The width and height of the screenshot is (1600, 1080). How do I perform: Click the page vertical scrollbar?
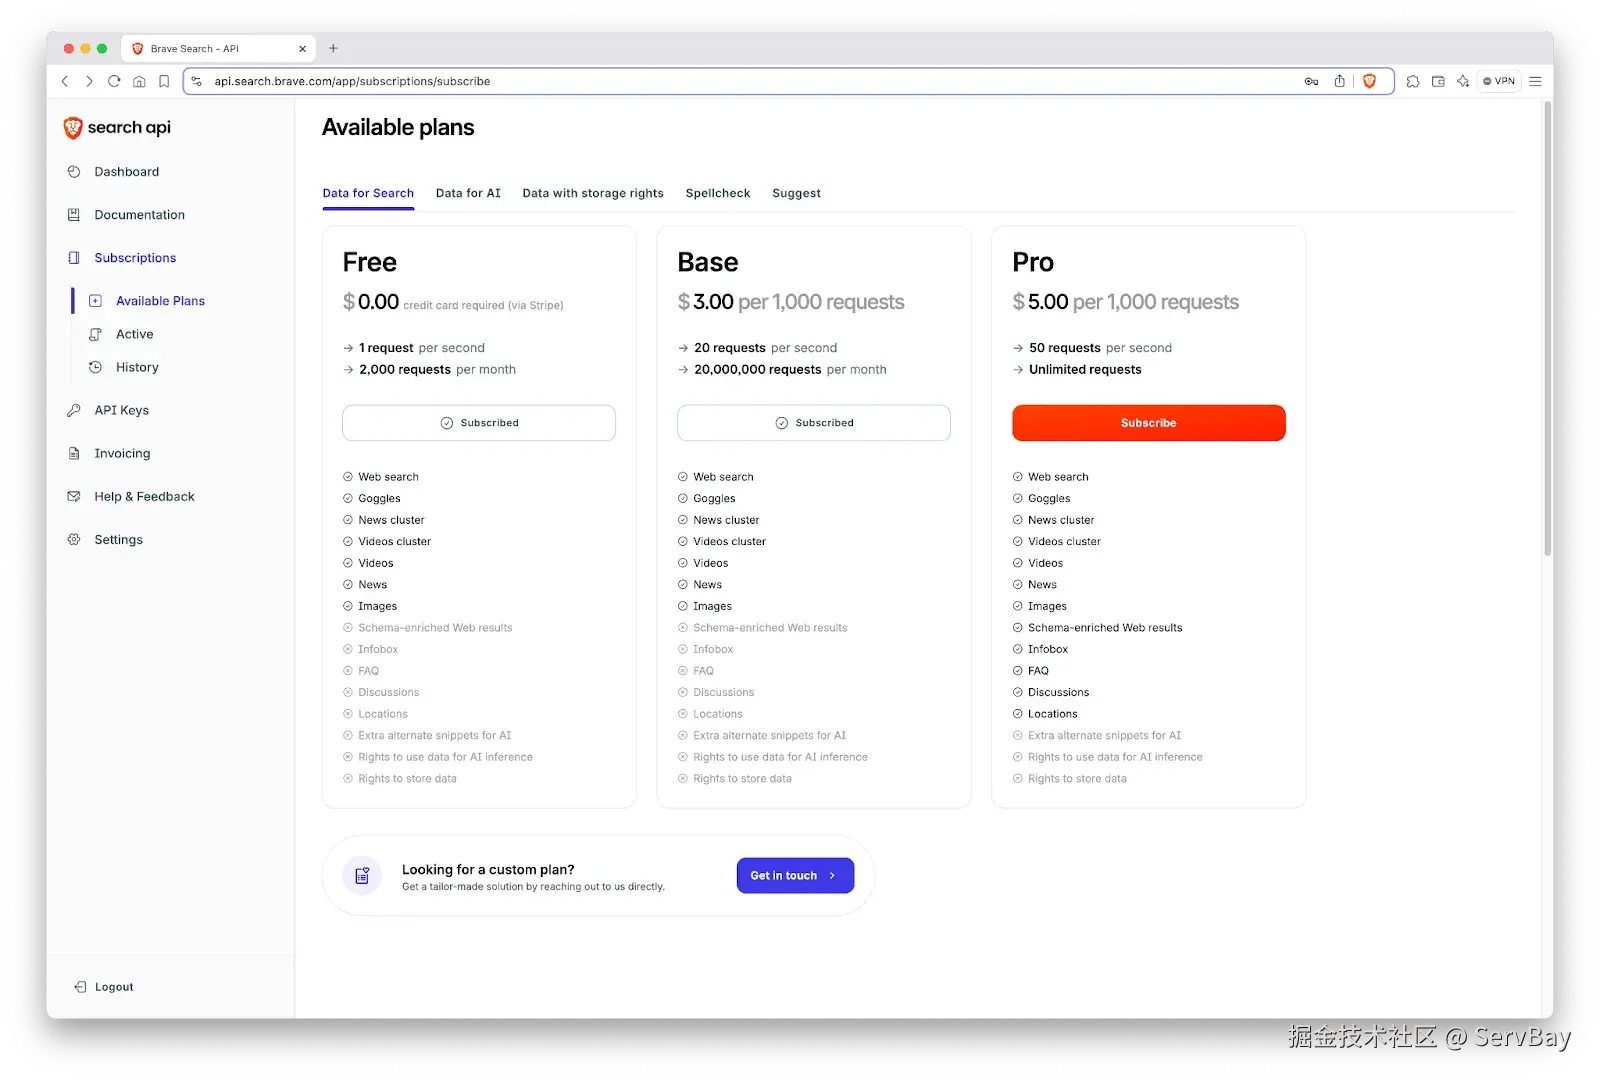[x=1547, y=330]
